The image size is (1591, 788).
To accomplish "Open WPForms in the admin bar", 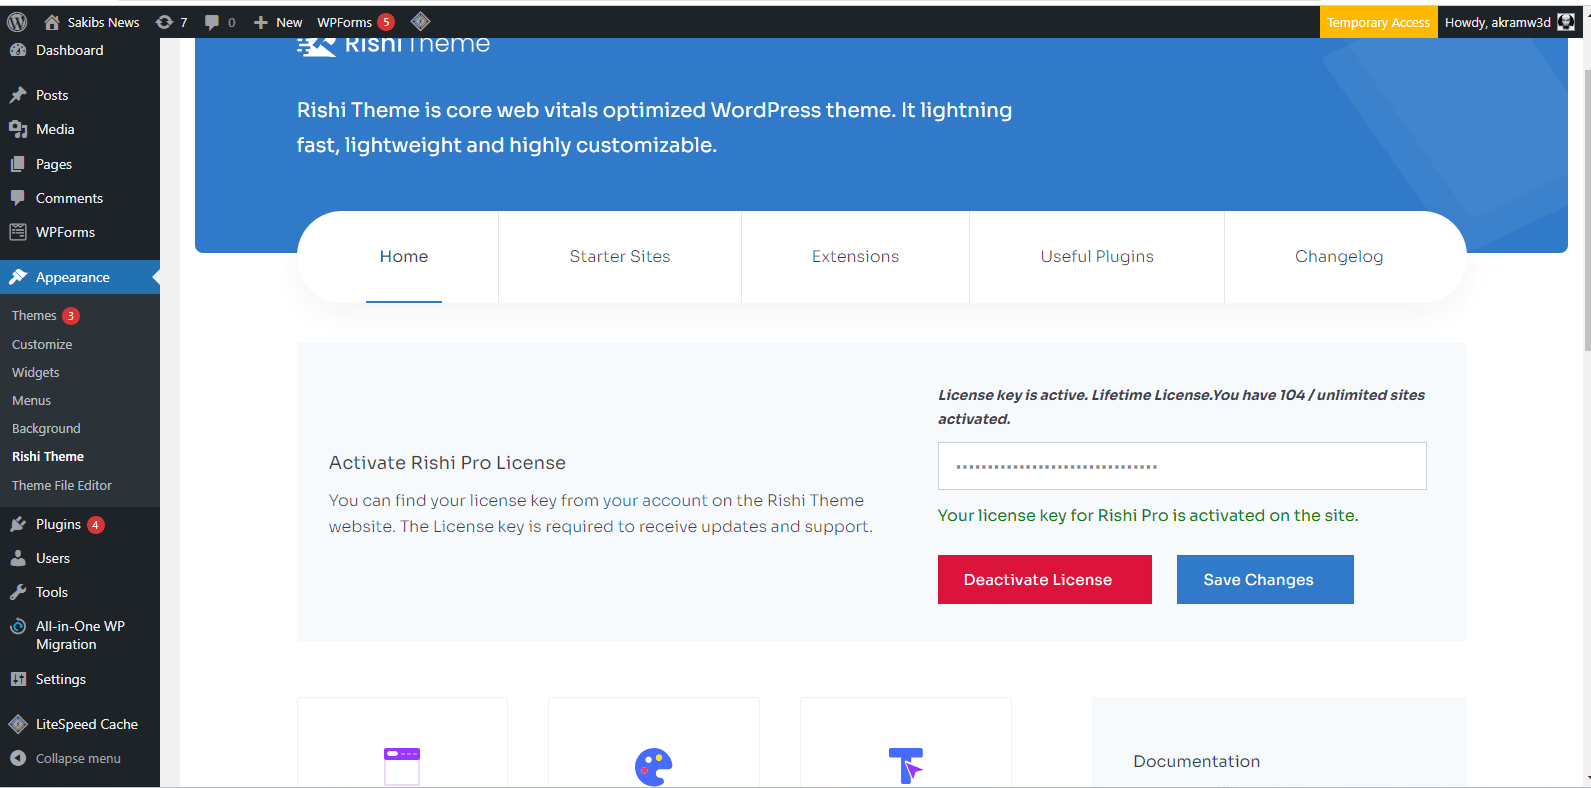I will (344, 22).
